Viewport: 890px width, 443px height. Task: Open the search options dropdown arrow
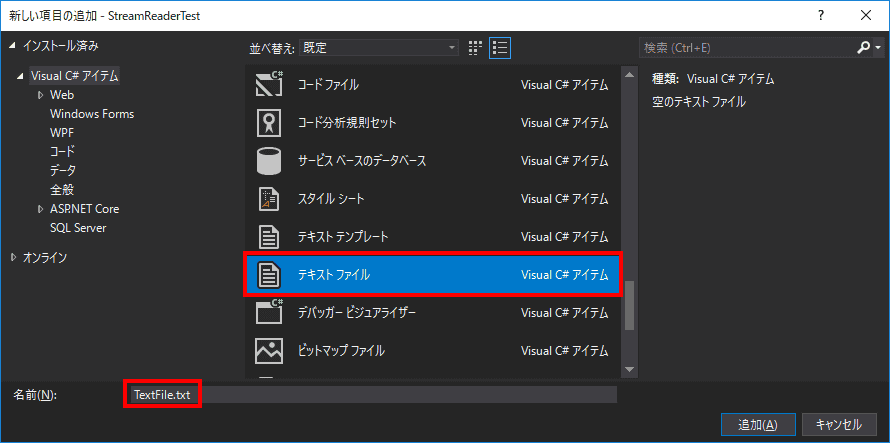tap(879, 48)
